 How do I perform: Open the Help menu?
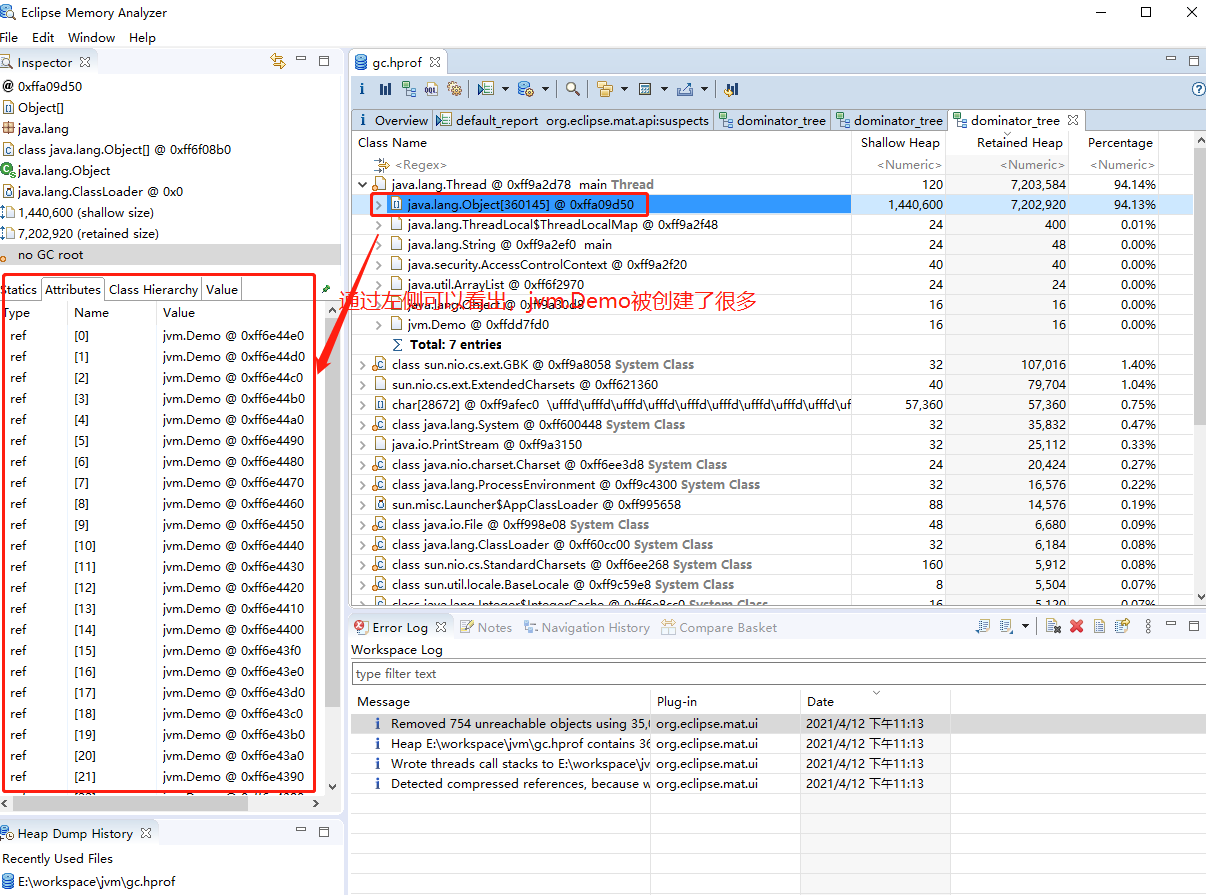click(142, 37)
